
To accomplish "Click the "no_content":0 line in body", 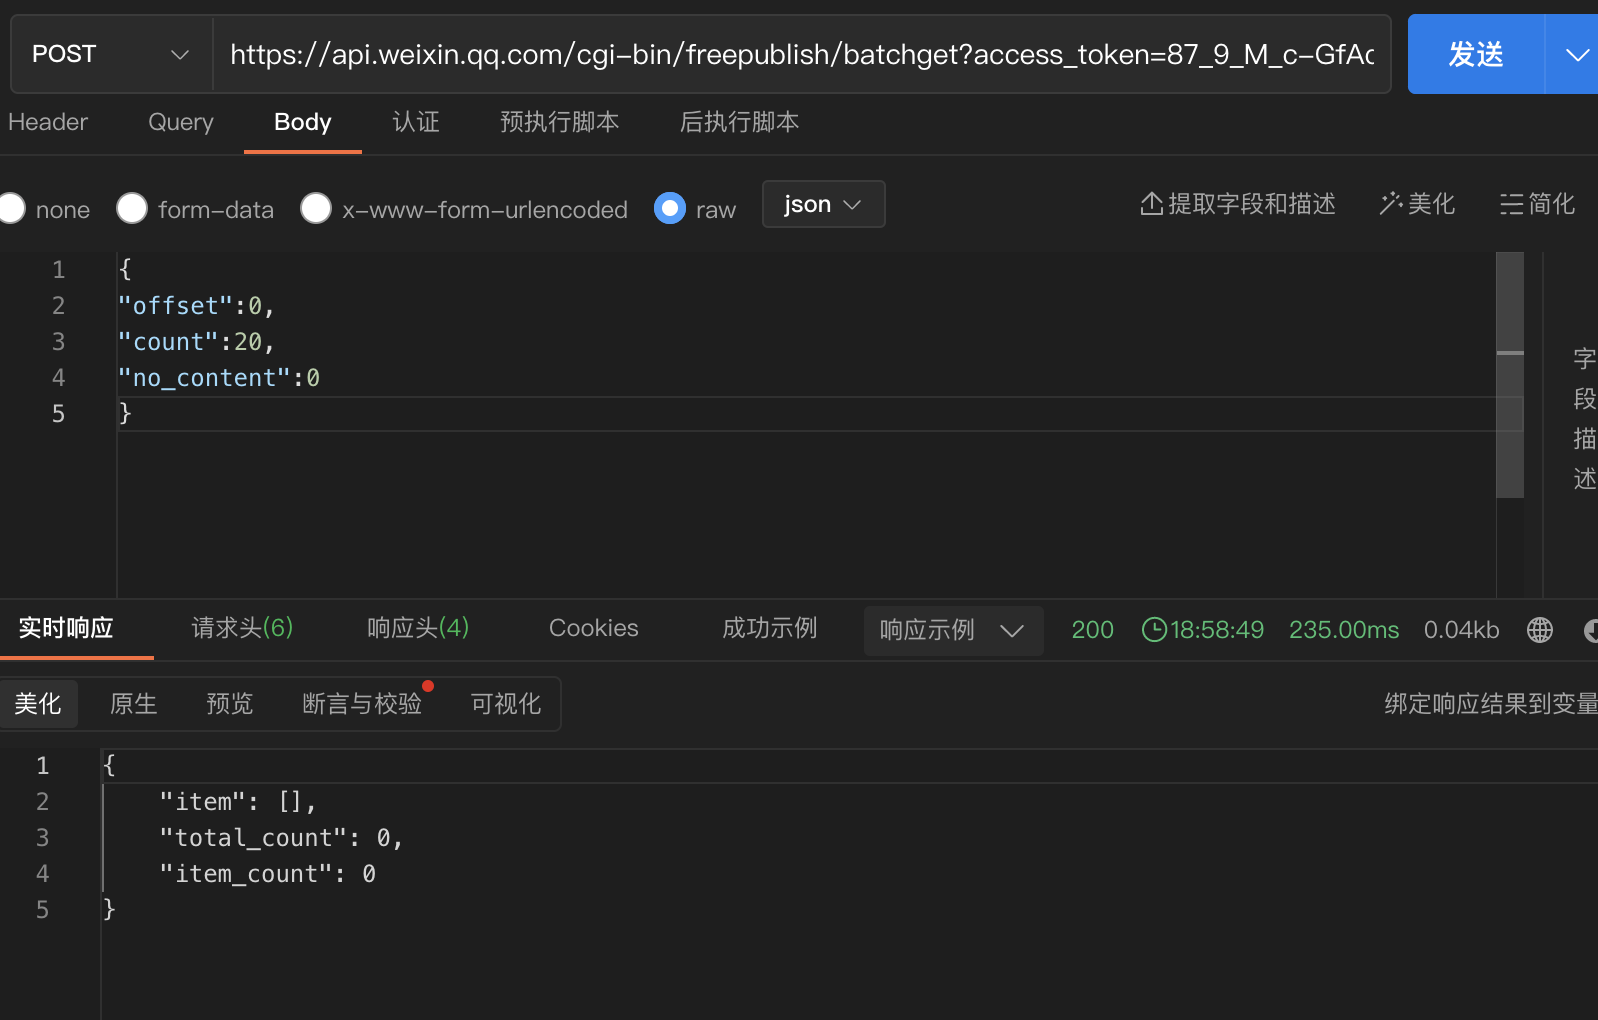I will coord(219,378).
